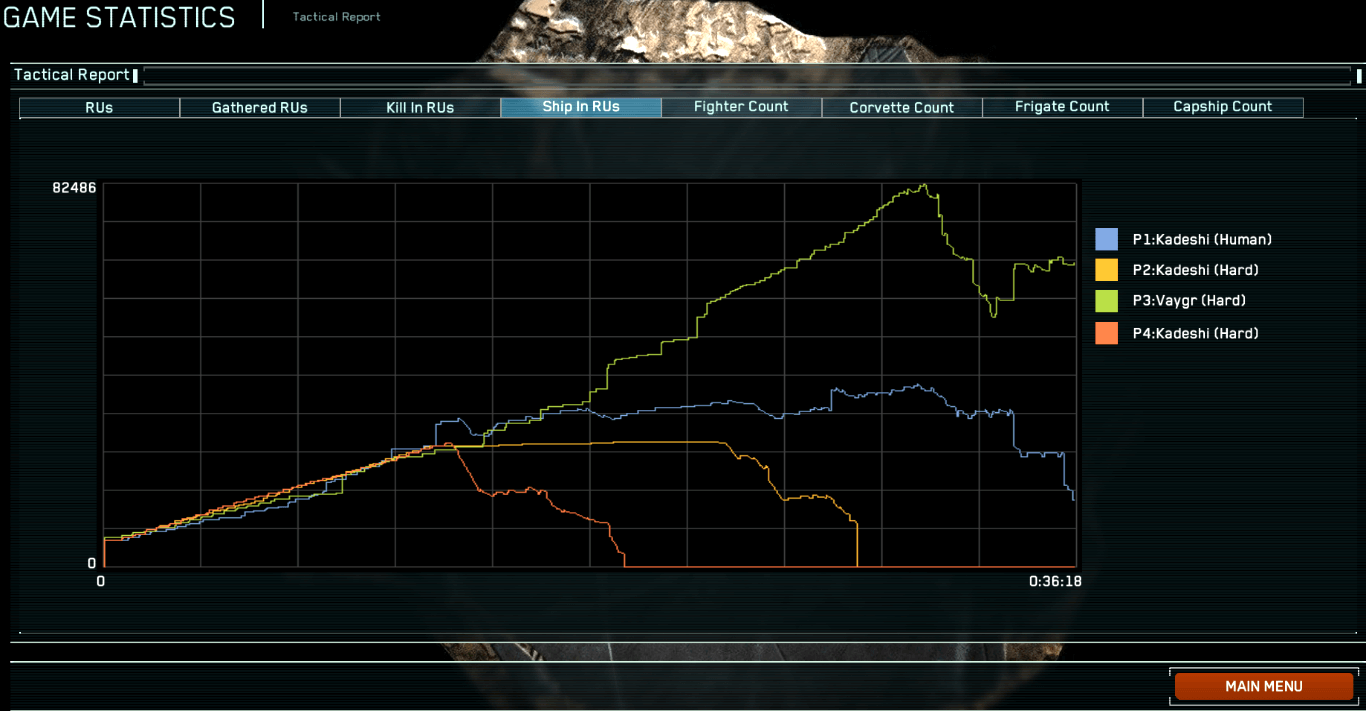Click the 0:36:18 end time label
1366x711 pixels.
point(1055,581)
